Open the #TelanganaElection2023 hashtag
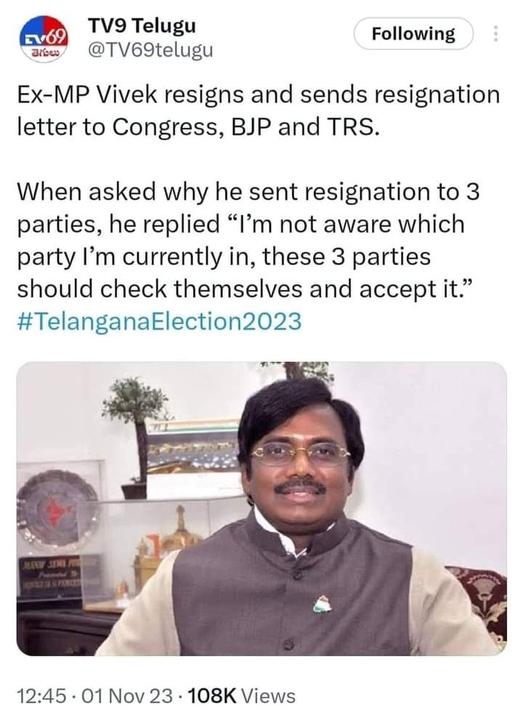Image resolution: width=523 pixels, height=720 pixels. coord(159,321)
